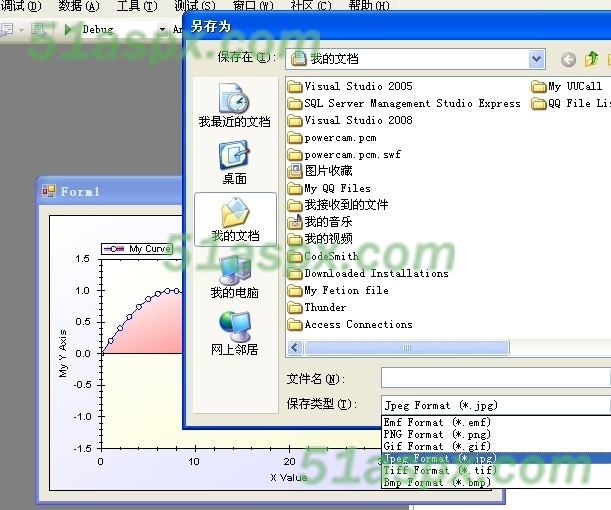Open the 测试(S) menu

(x=194, y=5)
